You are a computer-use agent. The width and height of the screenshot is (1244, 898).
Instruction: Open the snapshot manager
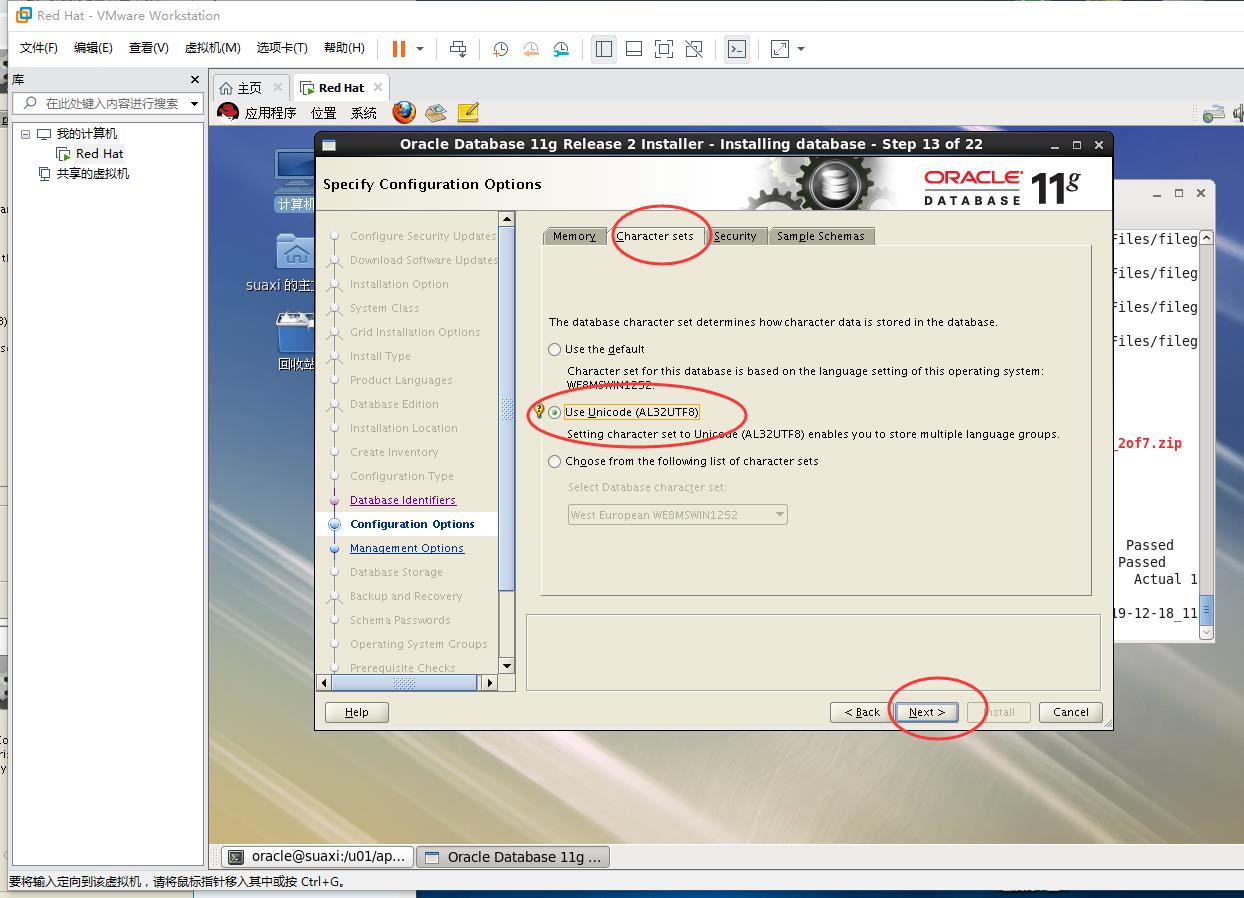561,48
